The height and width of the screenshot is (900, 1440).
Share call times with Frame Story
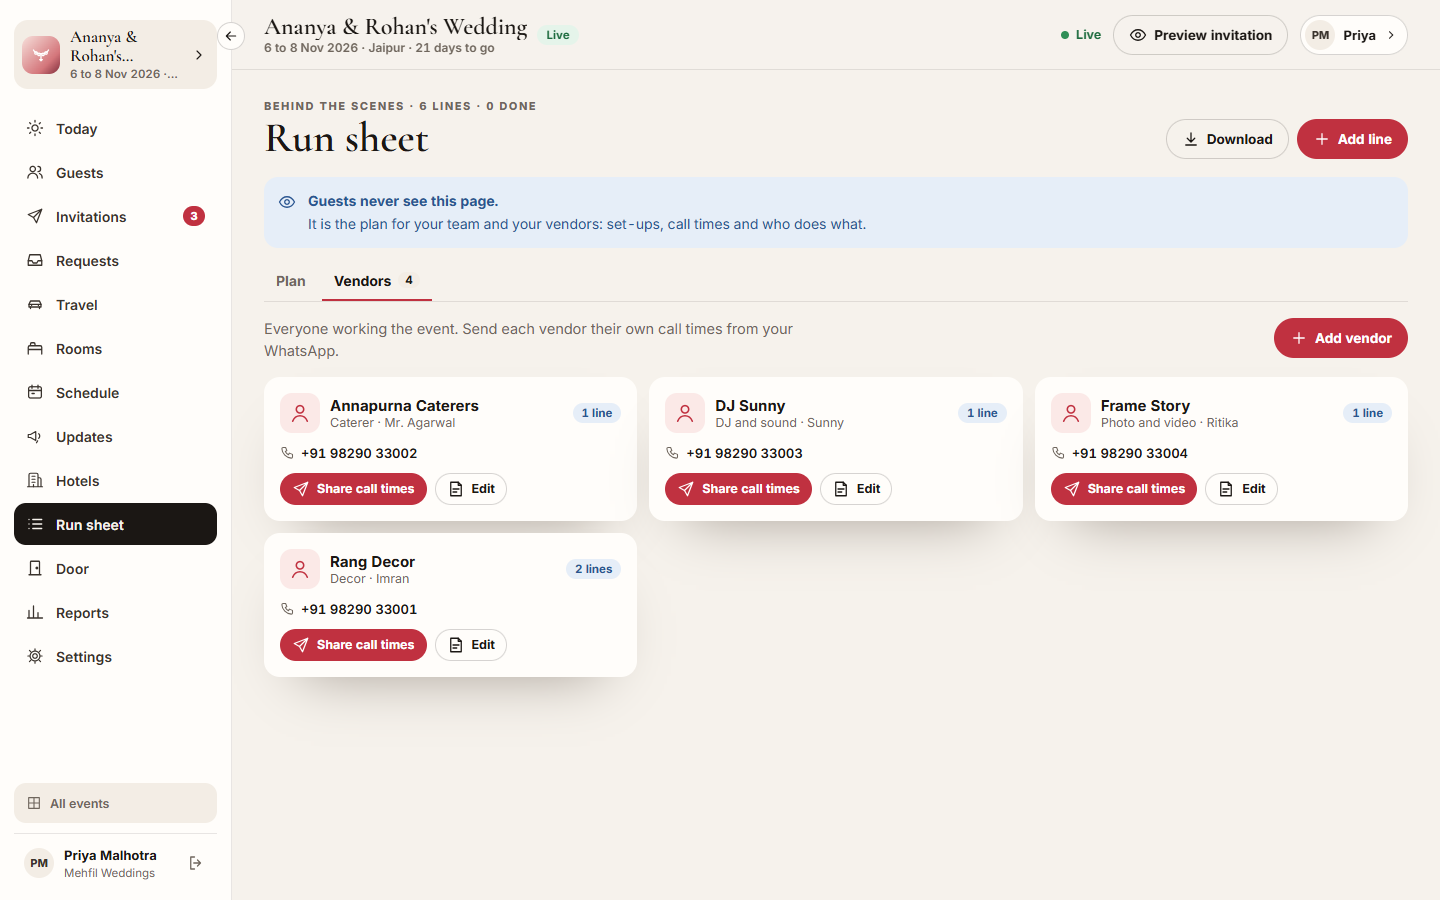(1124, 489)
